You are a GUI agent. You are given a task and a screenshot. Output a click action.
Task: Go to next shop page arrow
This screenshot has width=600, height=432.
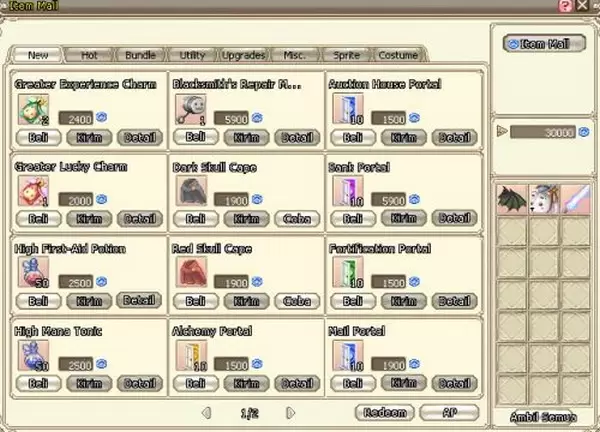[290, 413]
